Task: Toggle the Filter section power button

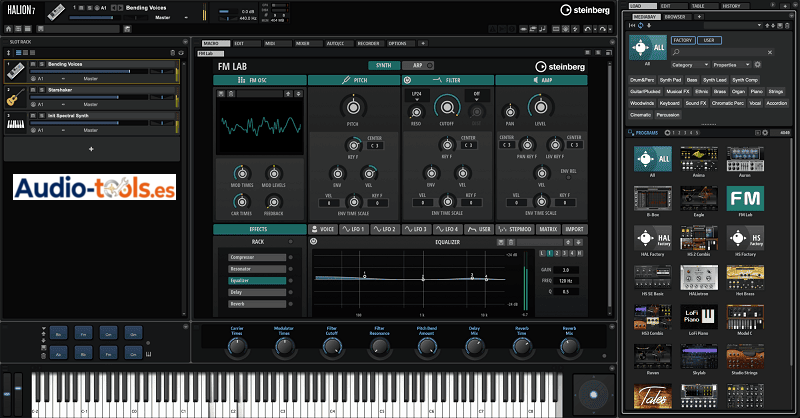Action: tap(407, 80)
